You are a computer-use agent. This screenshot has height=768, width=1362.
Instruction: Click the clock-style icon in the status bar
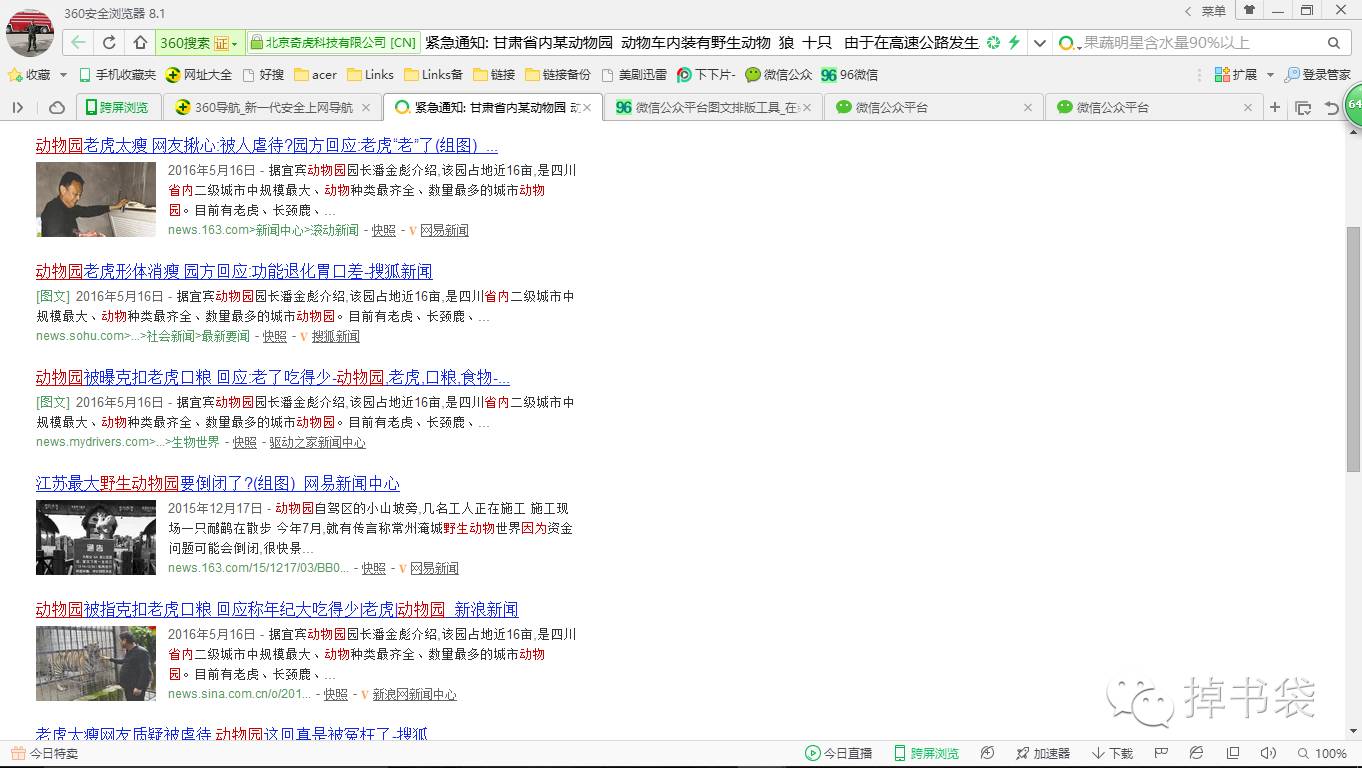coord(988,753)
